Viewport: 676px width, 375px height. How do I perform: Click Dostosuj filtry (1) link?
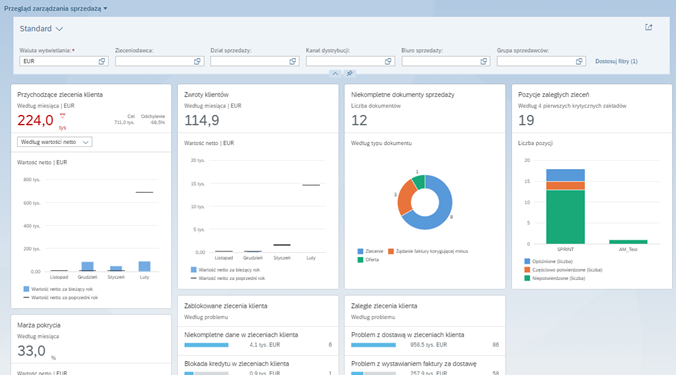[x=616, y=62]
